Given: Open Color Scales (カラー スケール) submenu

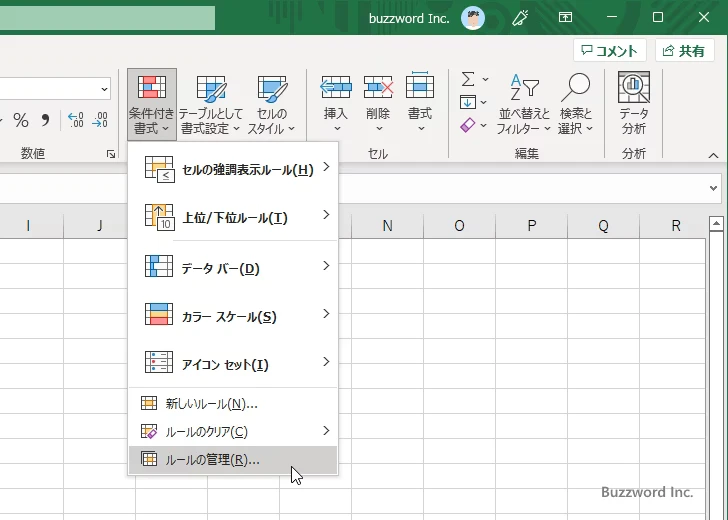Looking at the screenshot, I should pyautogui.click(x=234, y=316).
